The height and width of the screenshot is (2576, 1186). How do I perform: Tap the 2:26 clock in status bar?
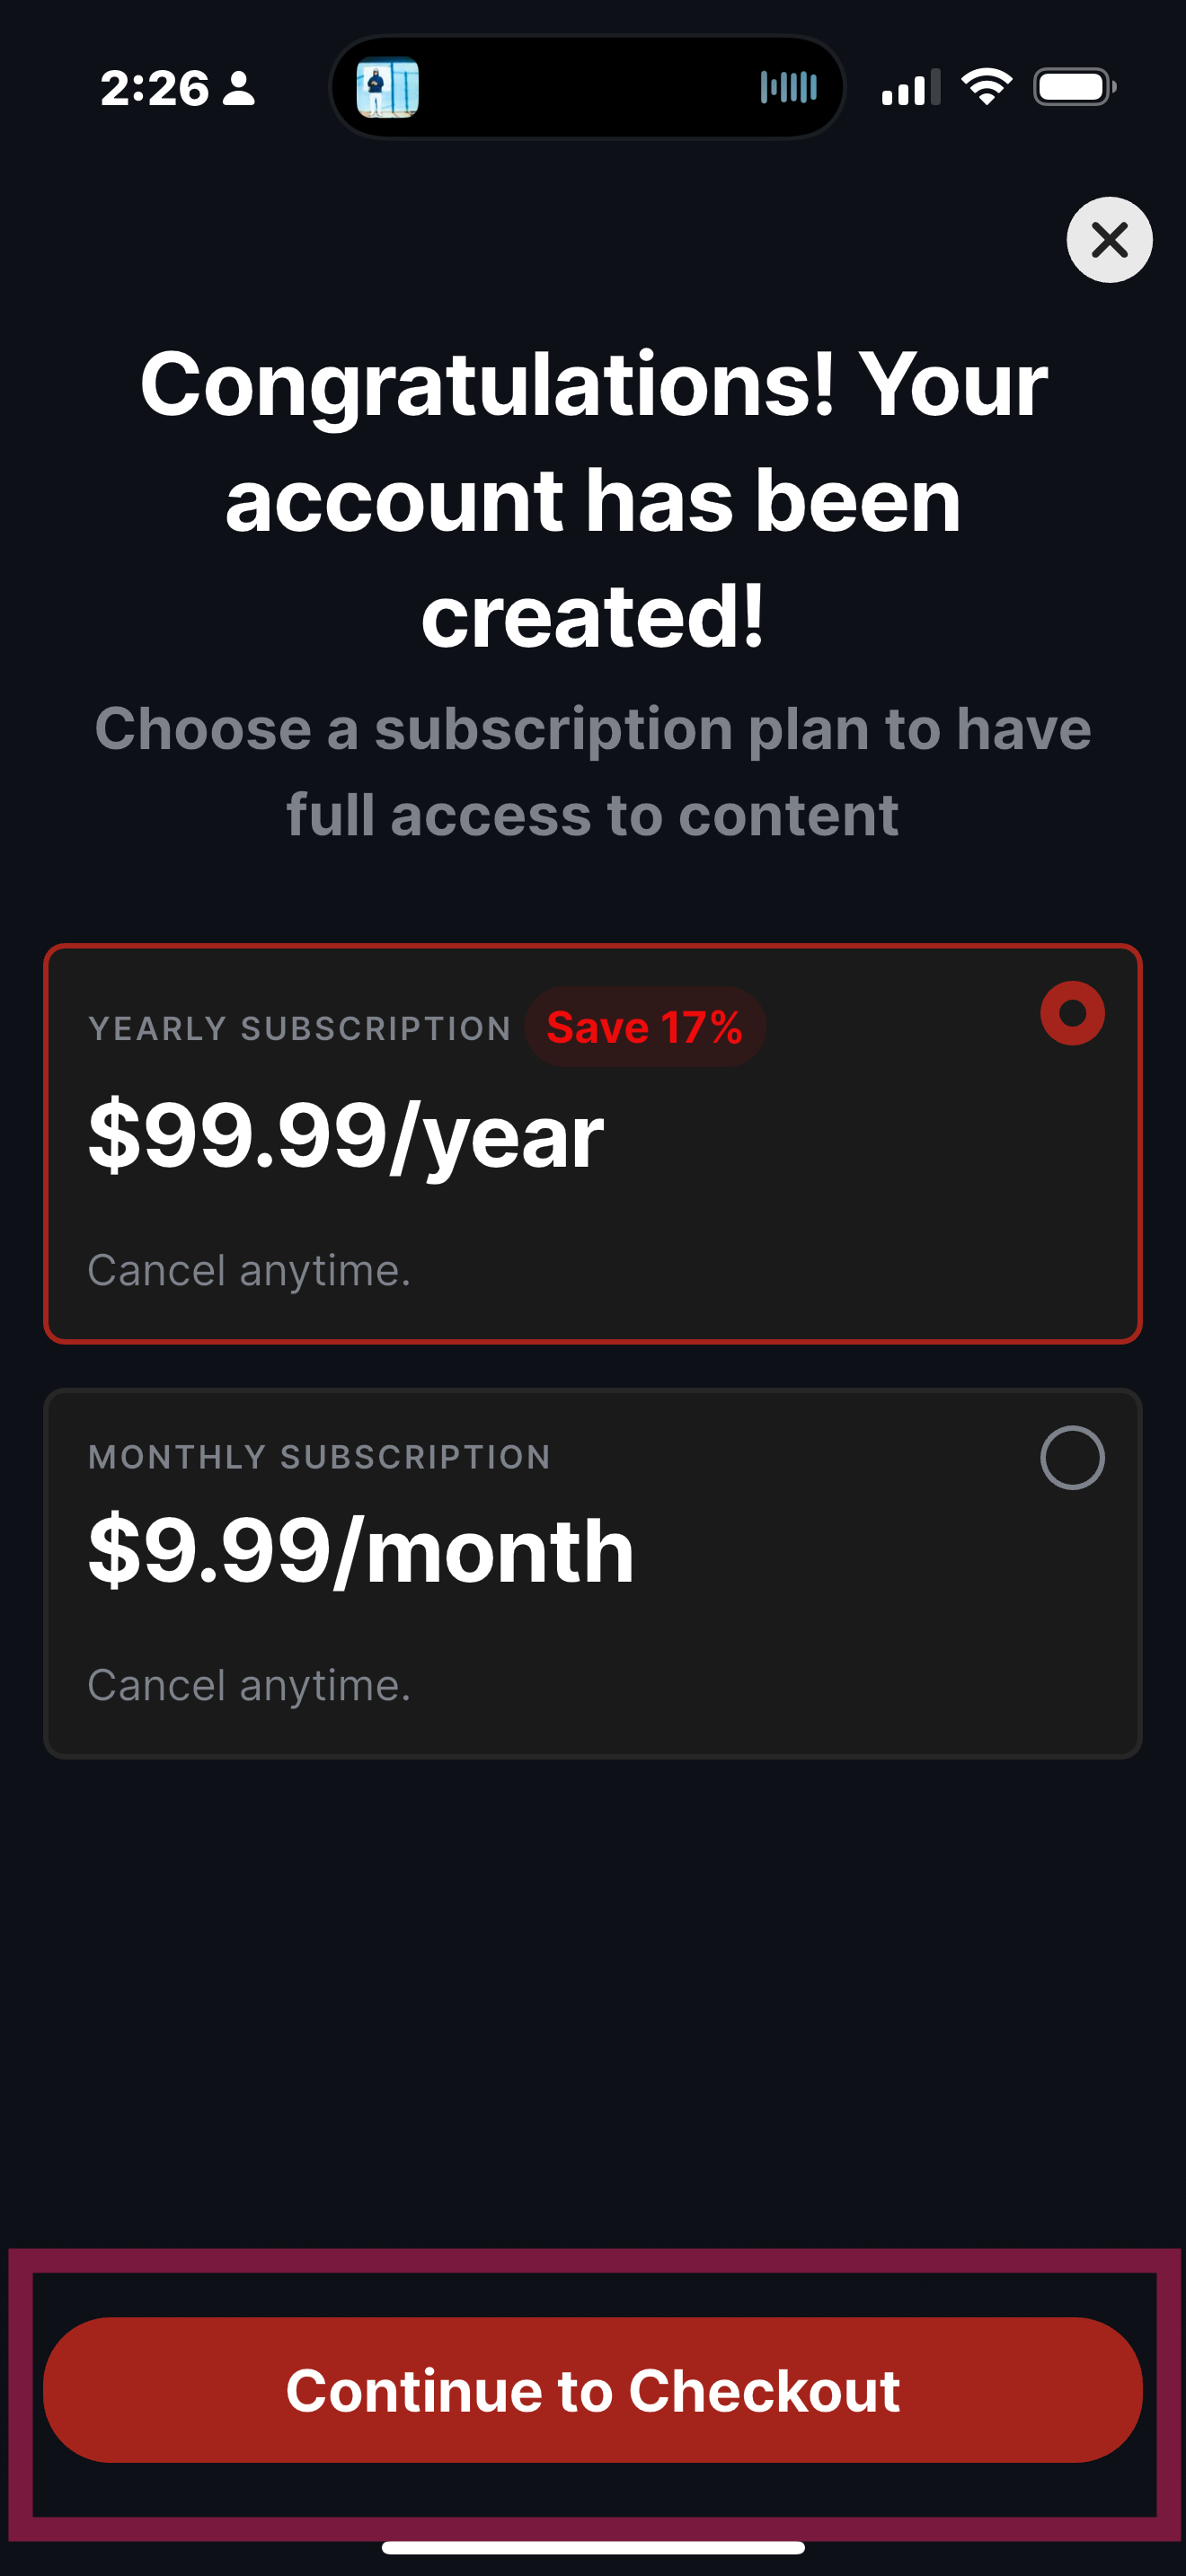click(155, 88)
